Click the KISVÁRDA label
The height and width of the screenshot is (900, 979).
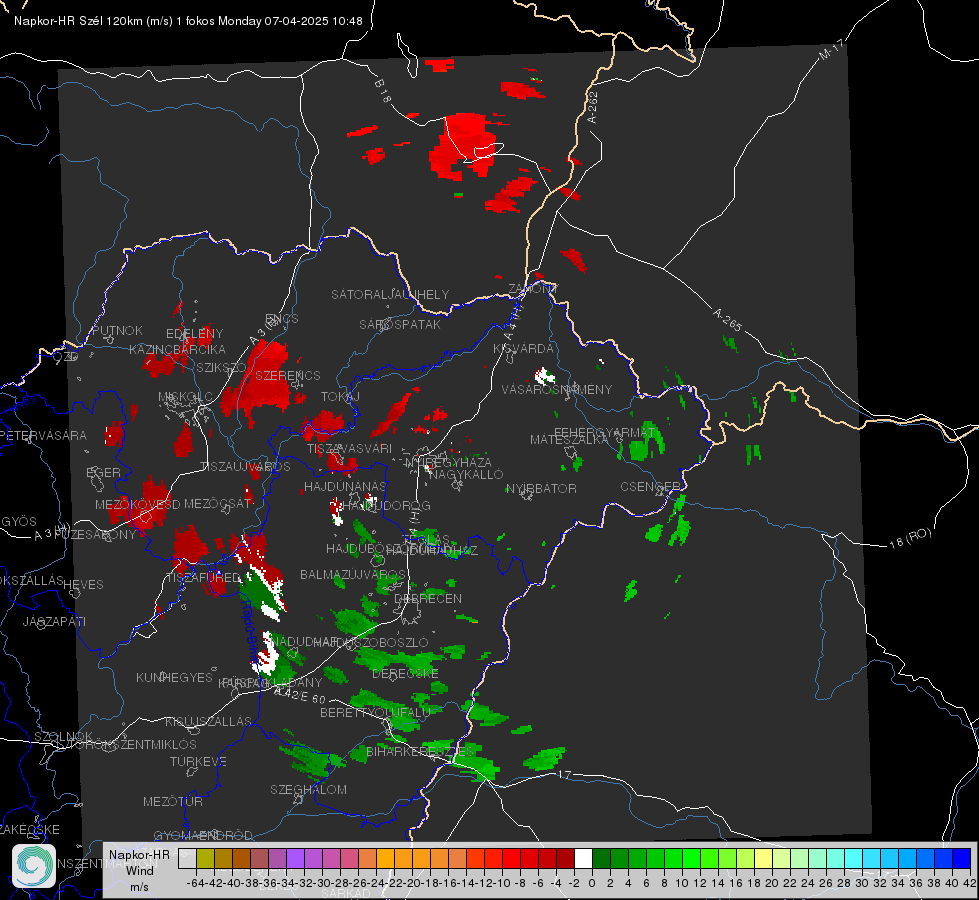pos(524,349)
